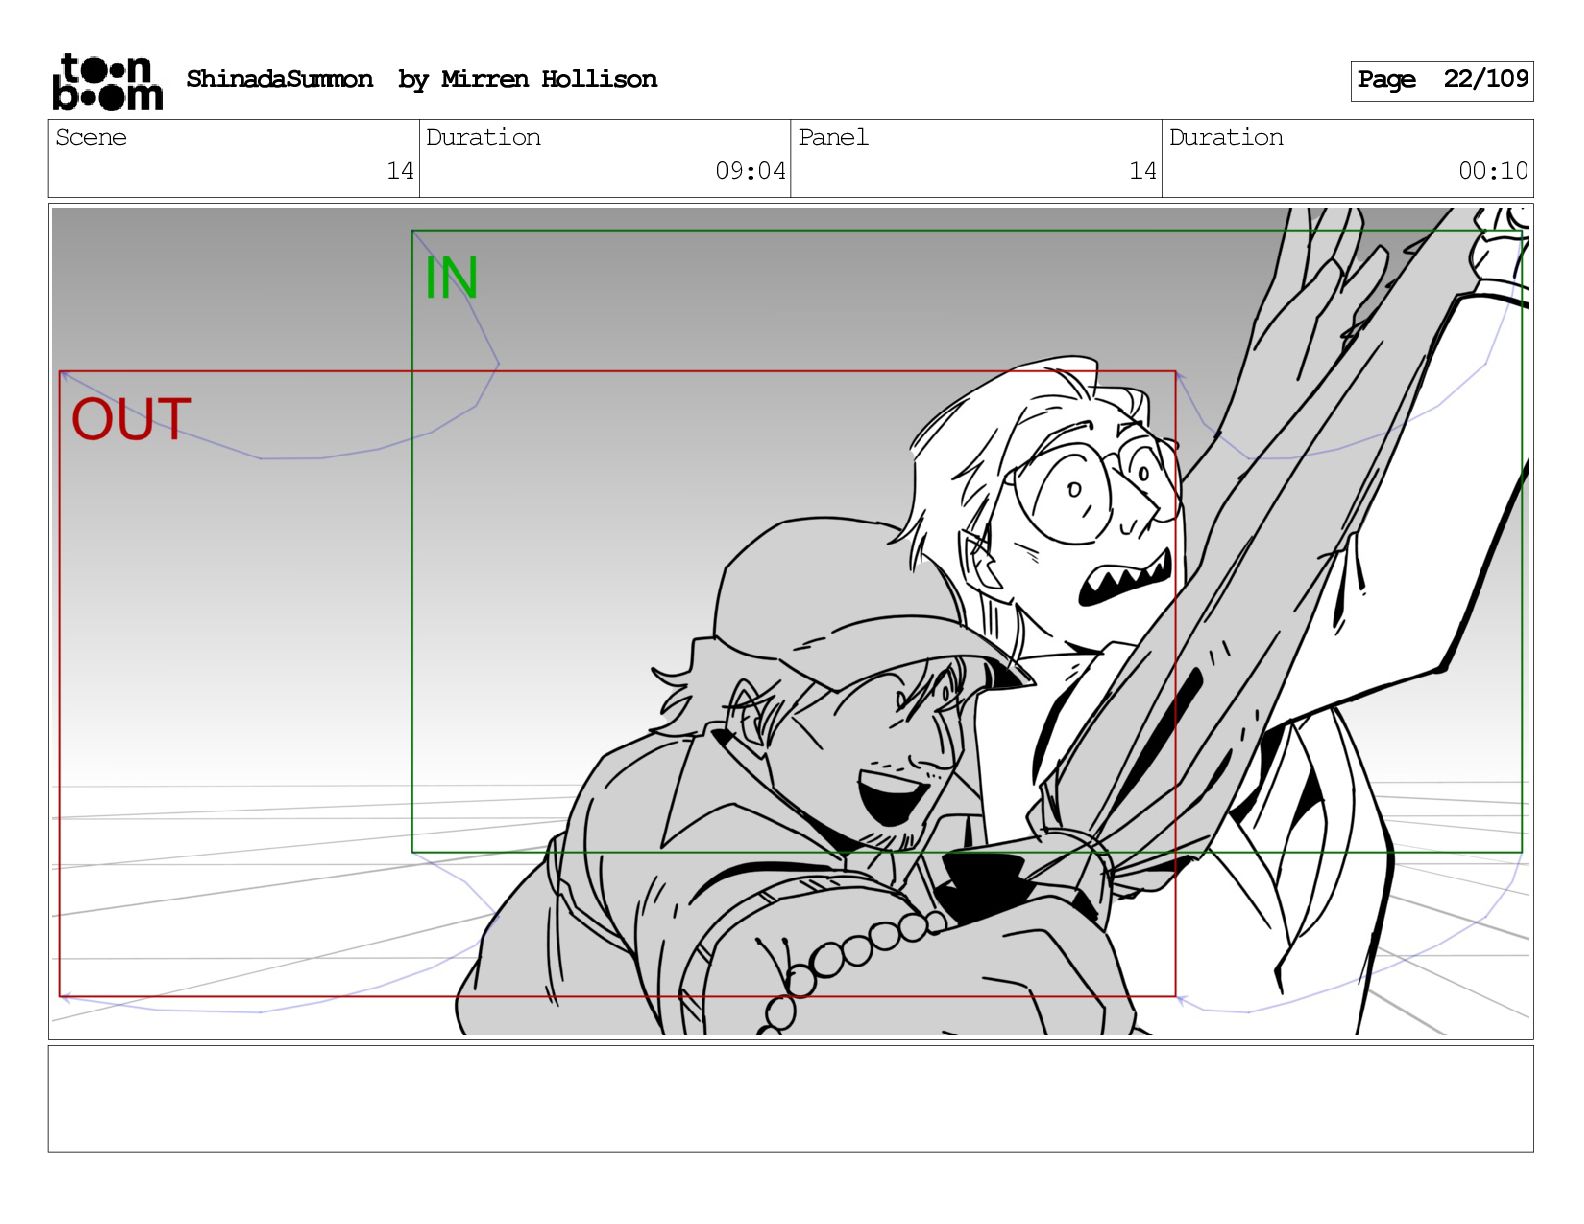Click the 'Scene' header label
Screen dimensions: 1584x1224
[x=91, y=137]
